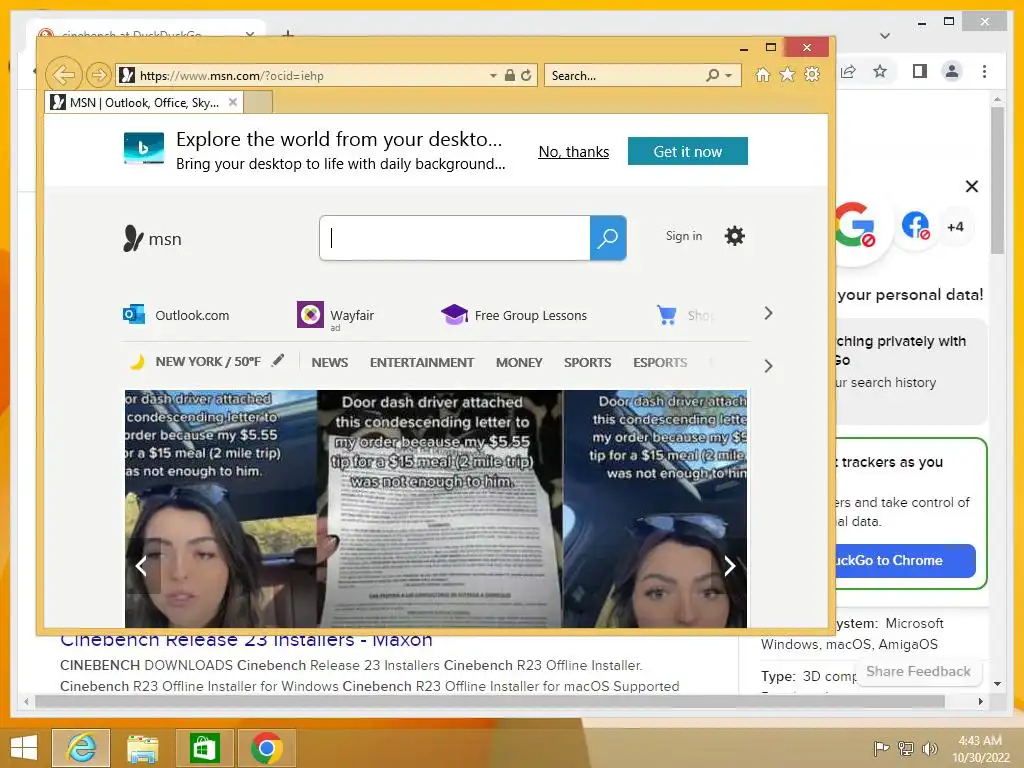
Task: Show next story in news carousel
Action: click(729, 566)
